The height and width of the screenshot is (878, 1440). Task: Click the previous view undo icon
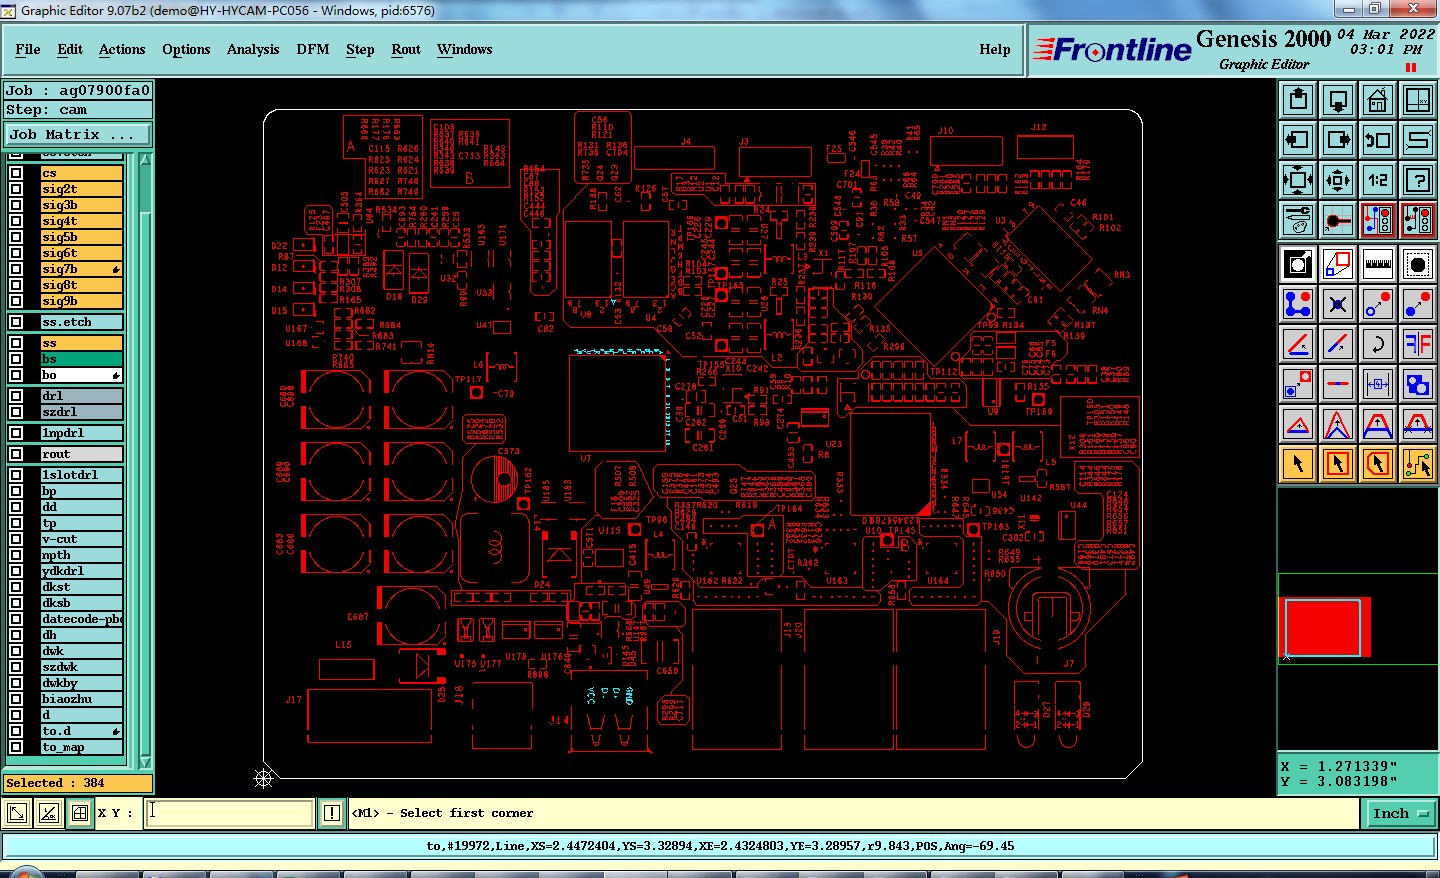tap(1378, 140)
